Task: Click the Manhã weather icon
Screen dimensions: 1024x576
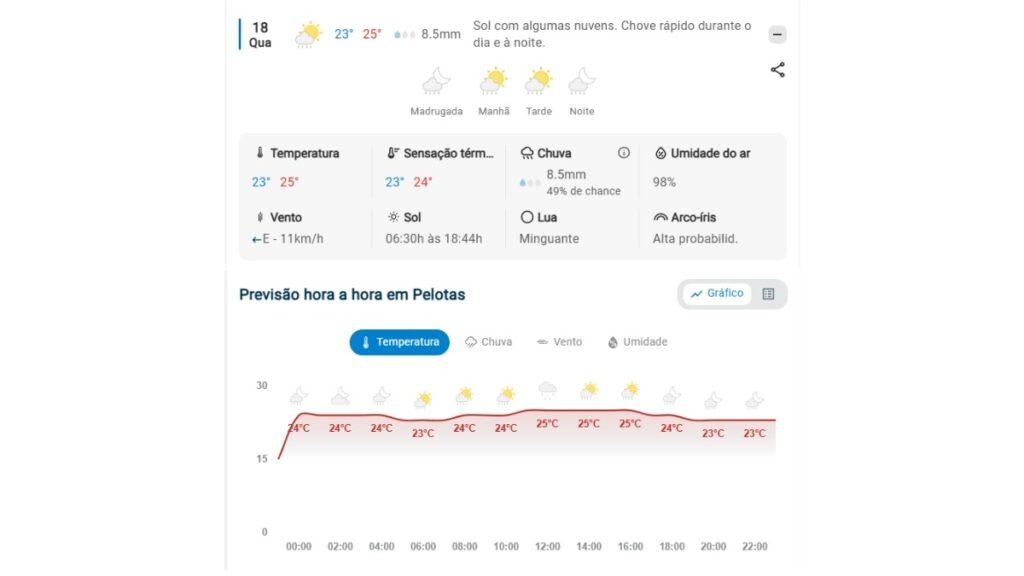Action: (x=493, y=81)
